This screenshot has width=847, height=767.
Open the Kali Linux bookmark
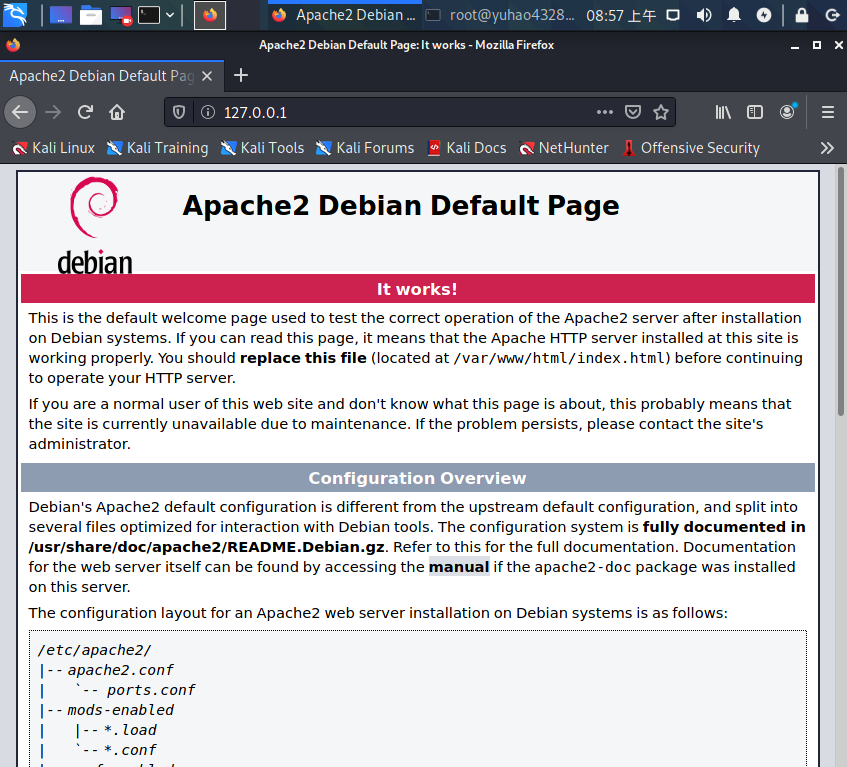[x=53, y=148]
